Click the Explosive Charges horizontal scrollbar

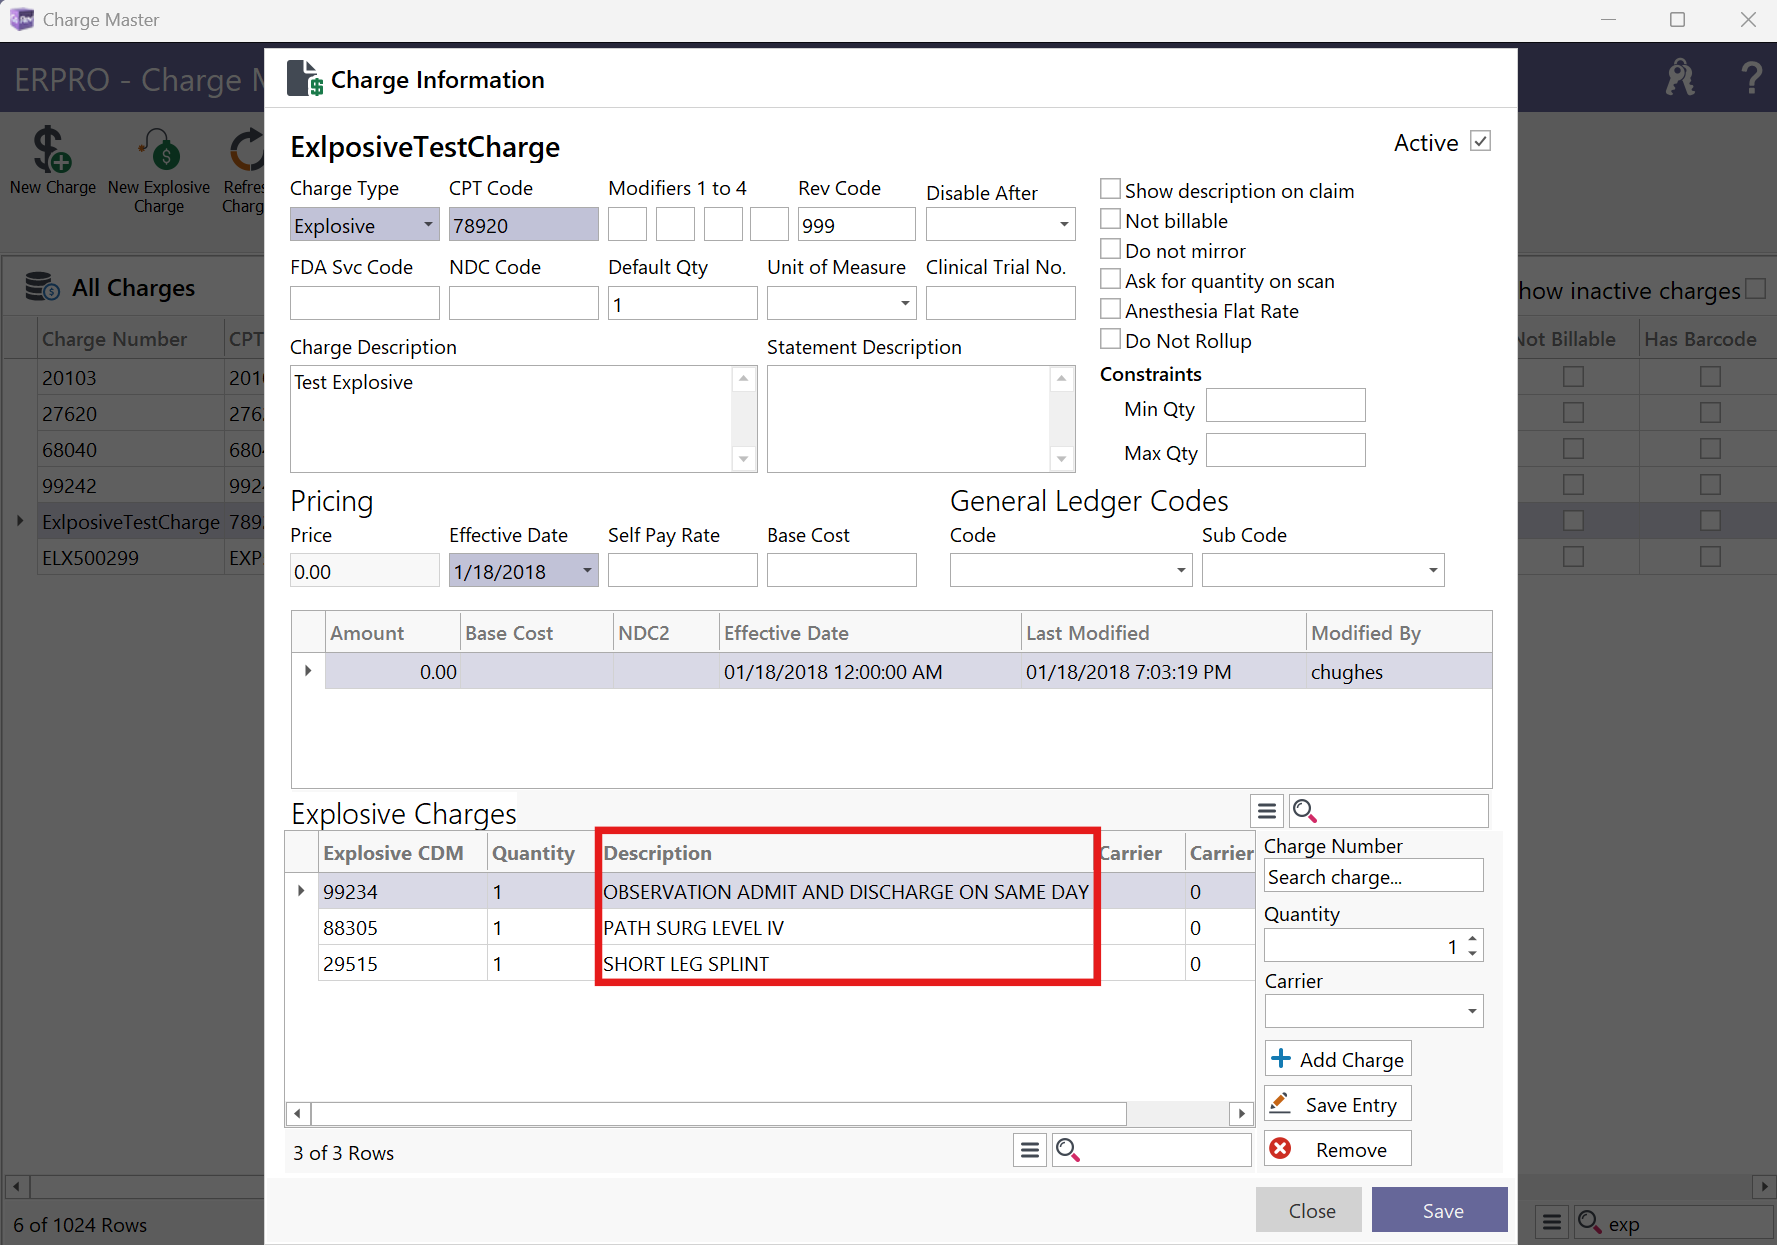click(x=718, y=1113)
